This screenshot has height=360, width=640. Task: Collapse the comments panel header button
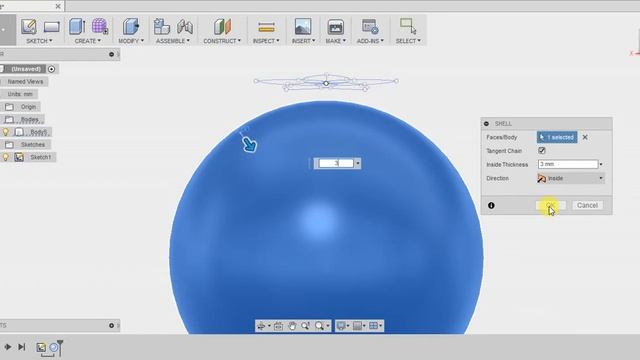click(111, 326)
